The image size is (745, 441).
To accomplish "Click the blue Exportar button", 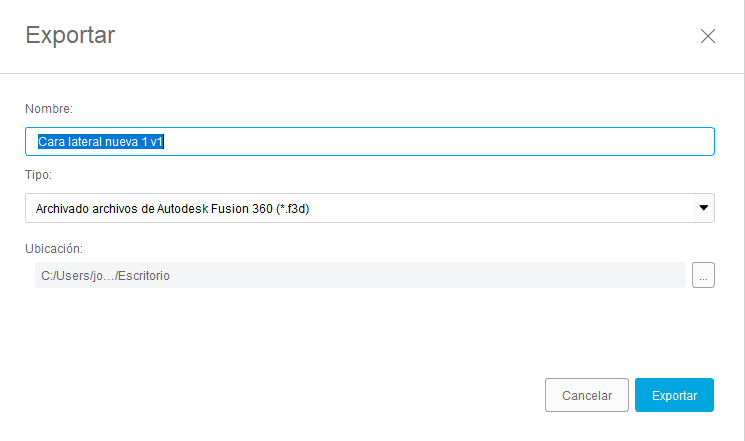I will [674, 395].
